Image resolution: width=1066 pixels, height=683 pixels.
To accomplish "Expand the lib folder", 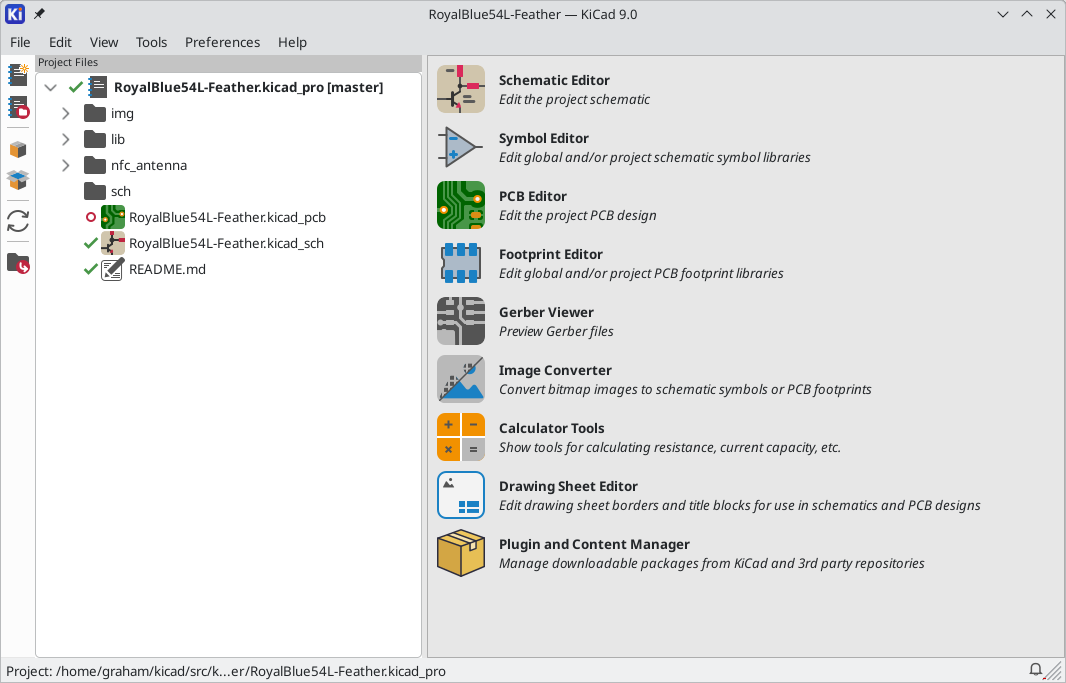I will coord(66,139).
